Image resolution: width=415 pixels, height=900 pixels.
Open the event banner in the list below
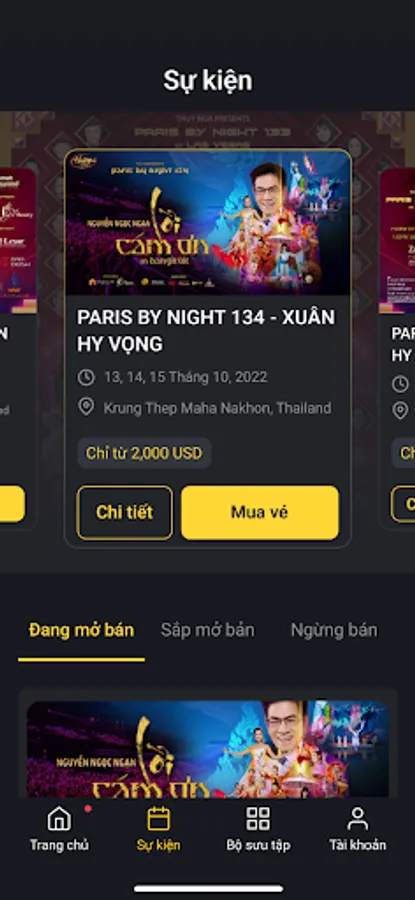pyautogui.click(x=208, y=749)
